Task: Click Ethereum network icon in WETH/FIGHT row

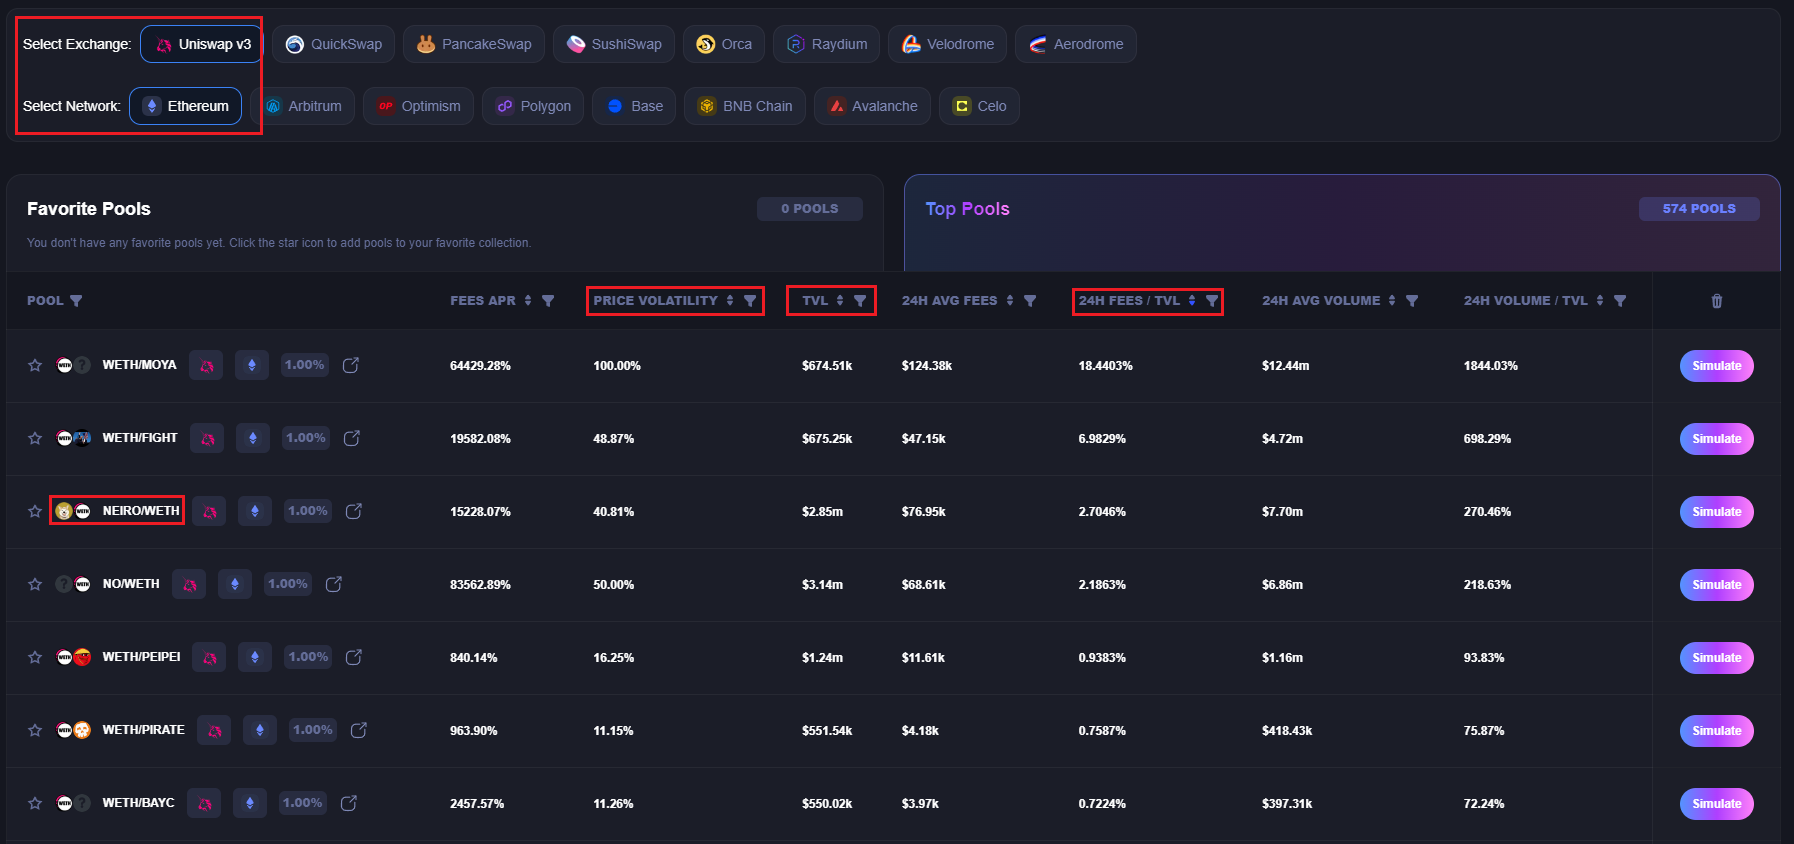Action: pyautogui.click(x=253, y=439)
